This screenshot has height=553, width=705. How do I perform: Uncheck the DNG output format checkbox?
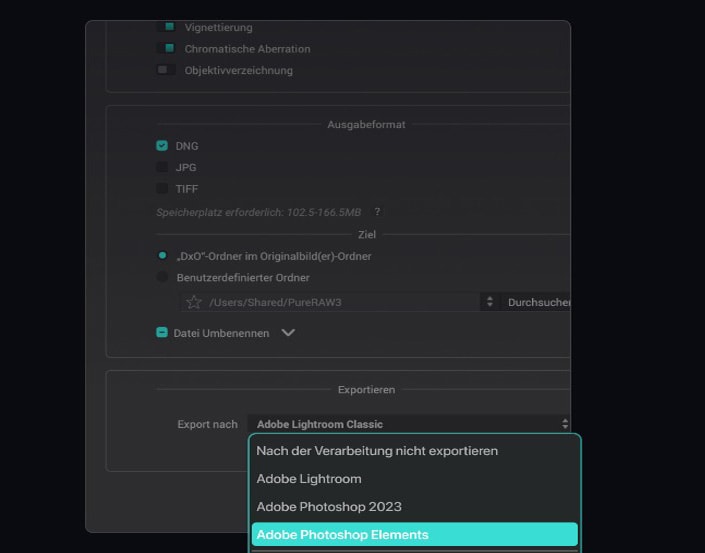(162, 146)
